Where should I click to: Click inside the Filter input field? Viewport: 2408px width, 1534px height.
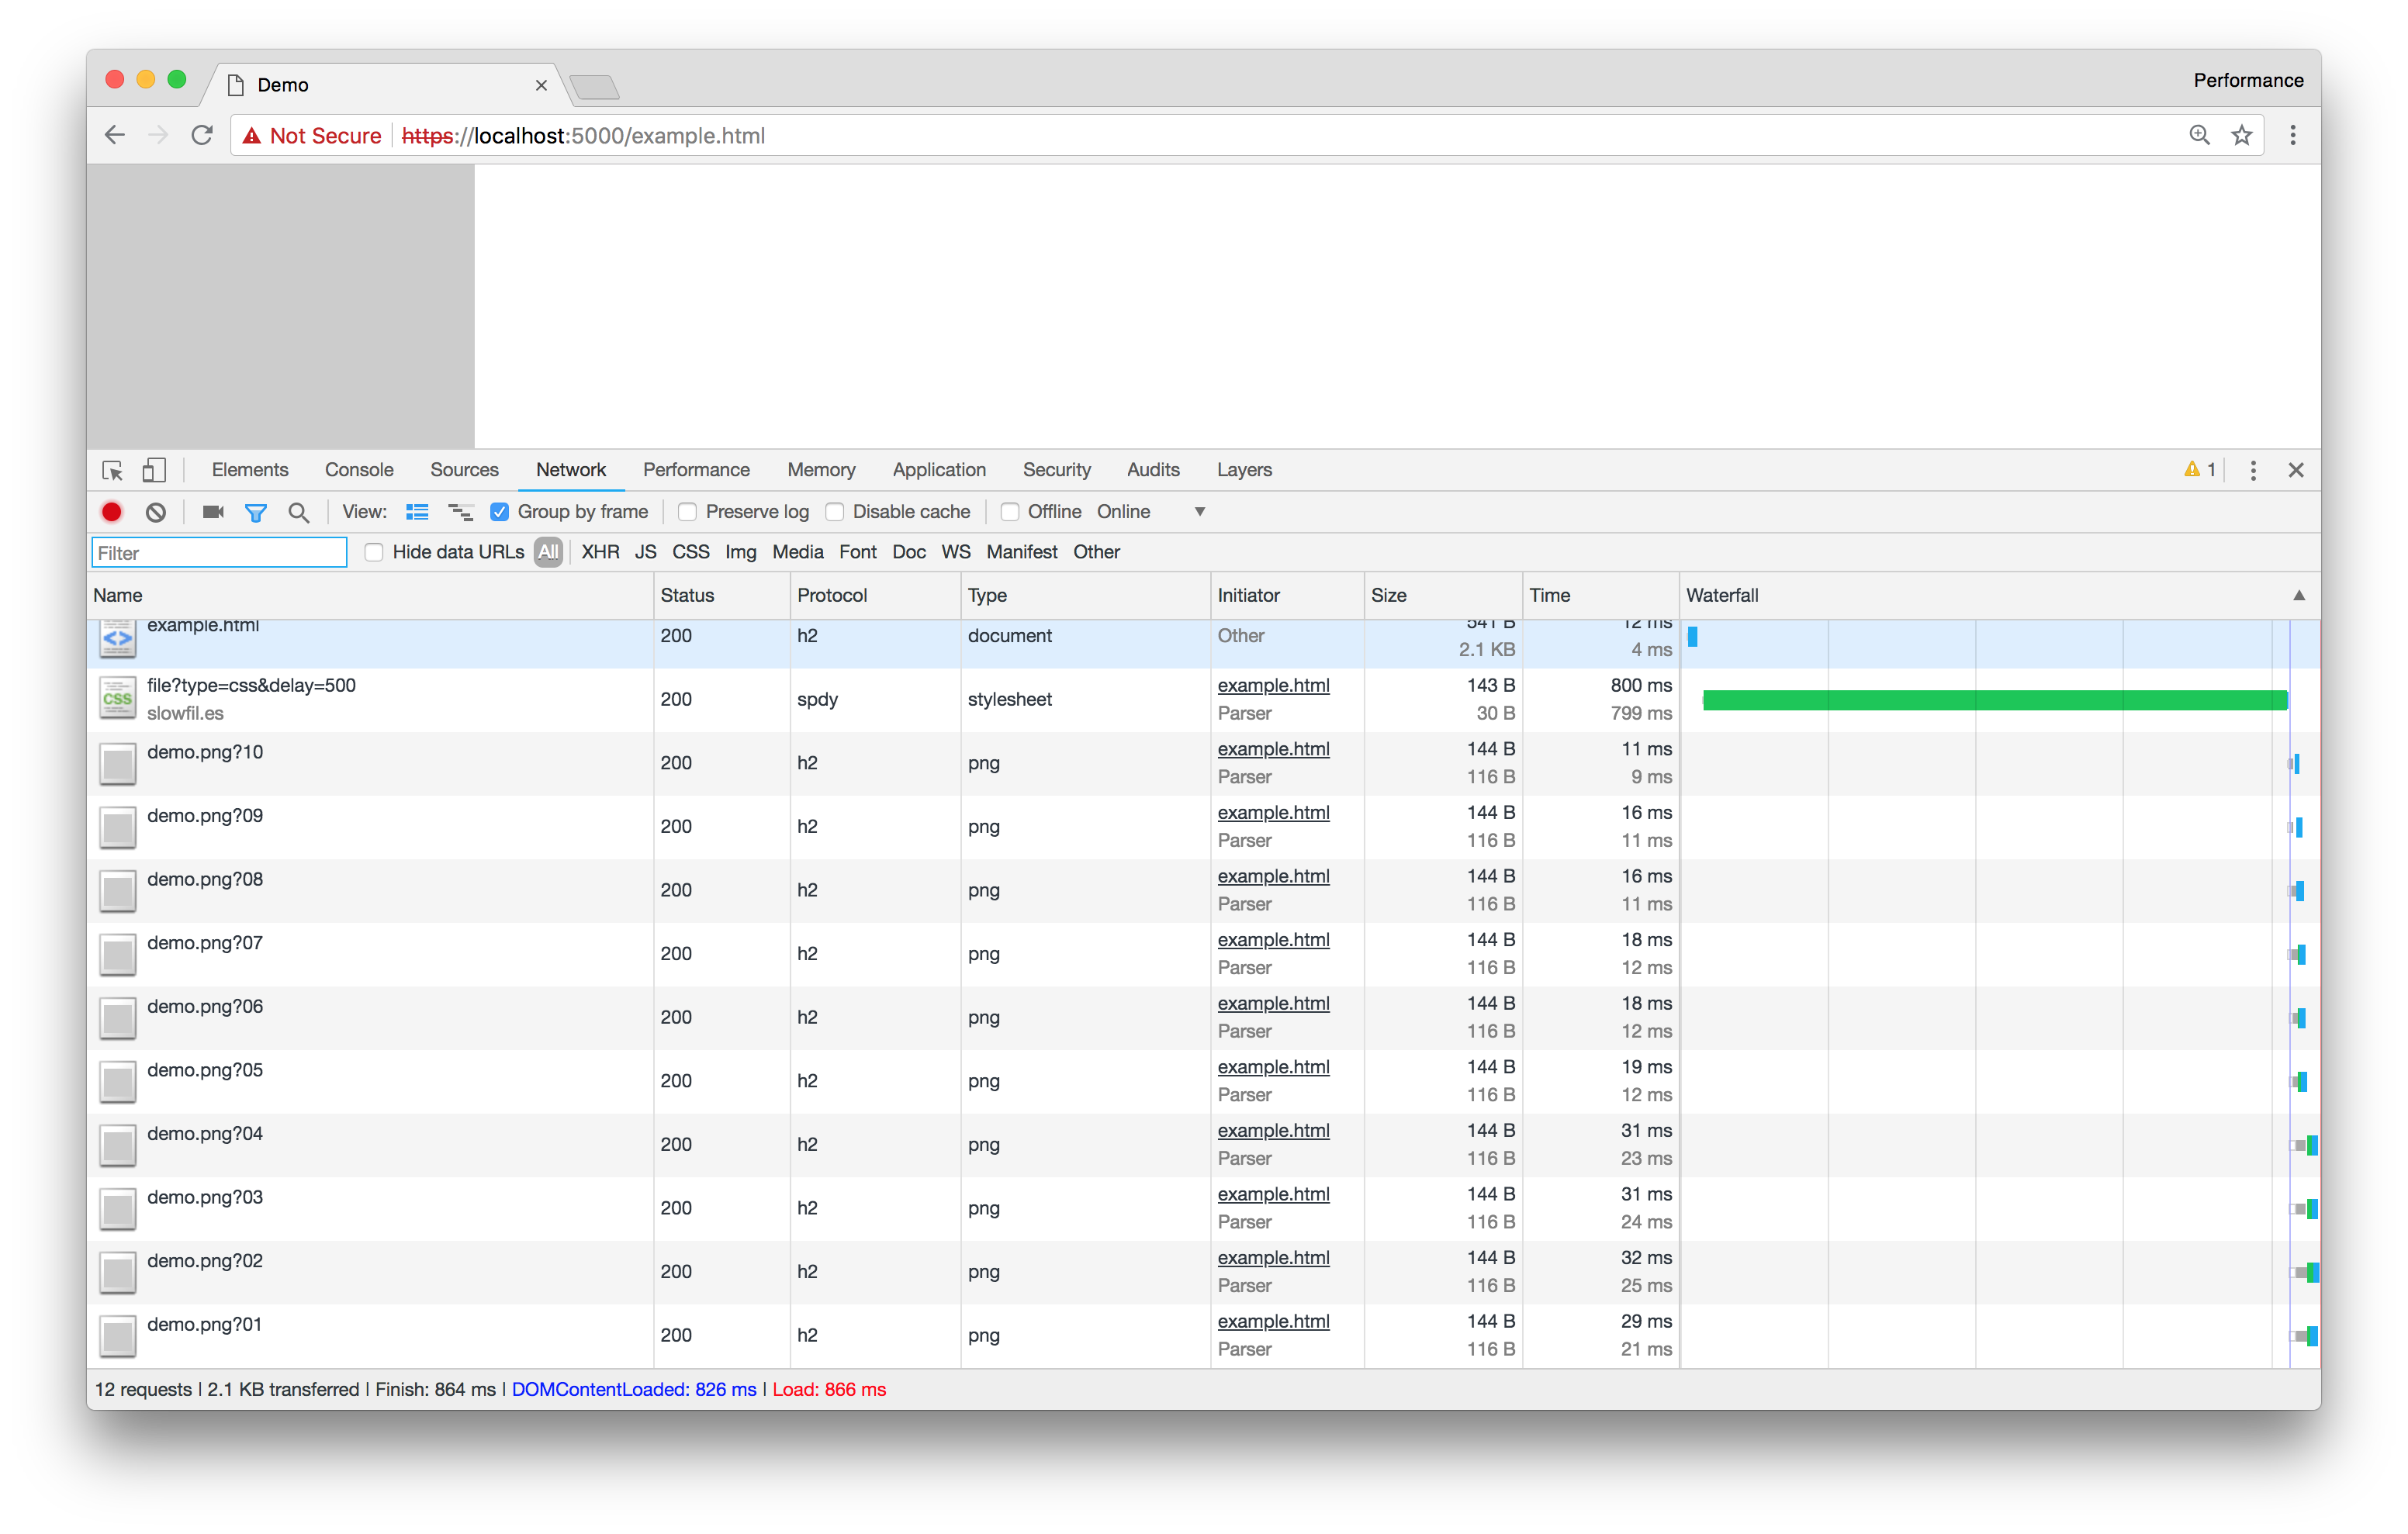[218, 551]
